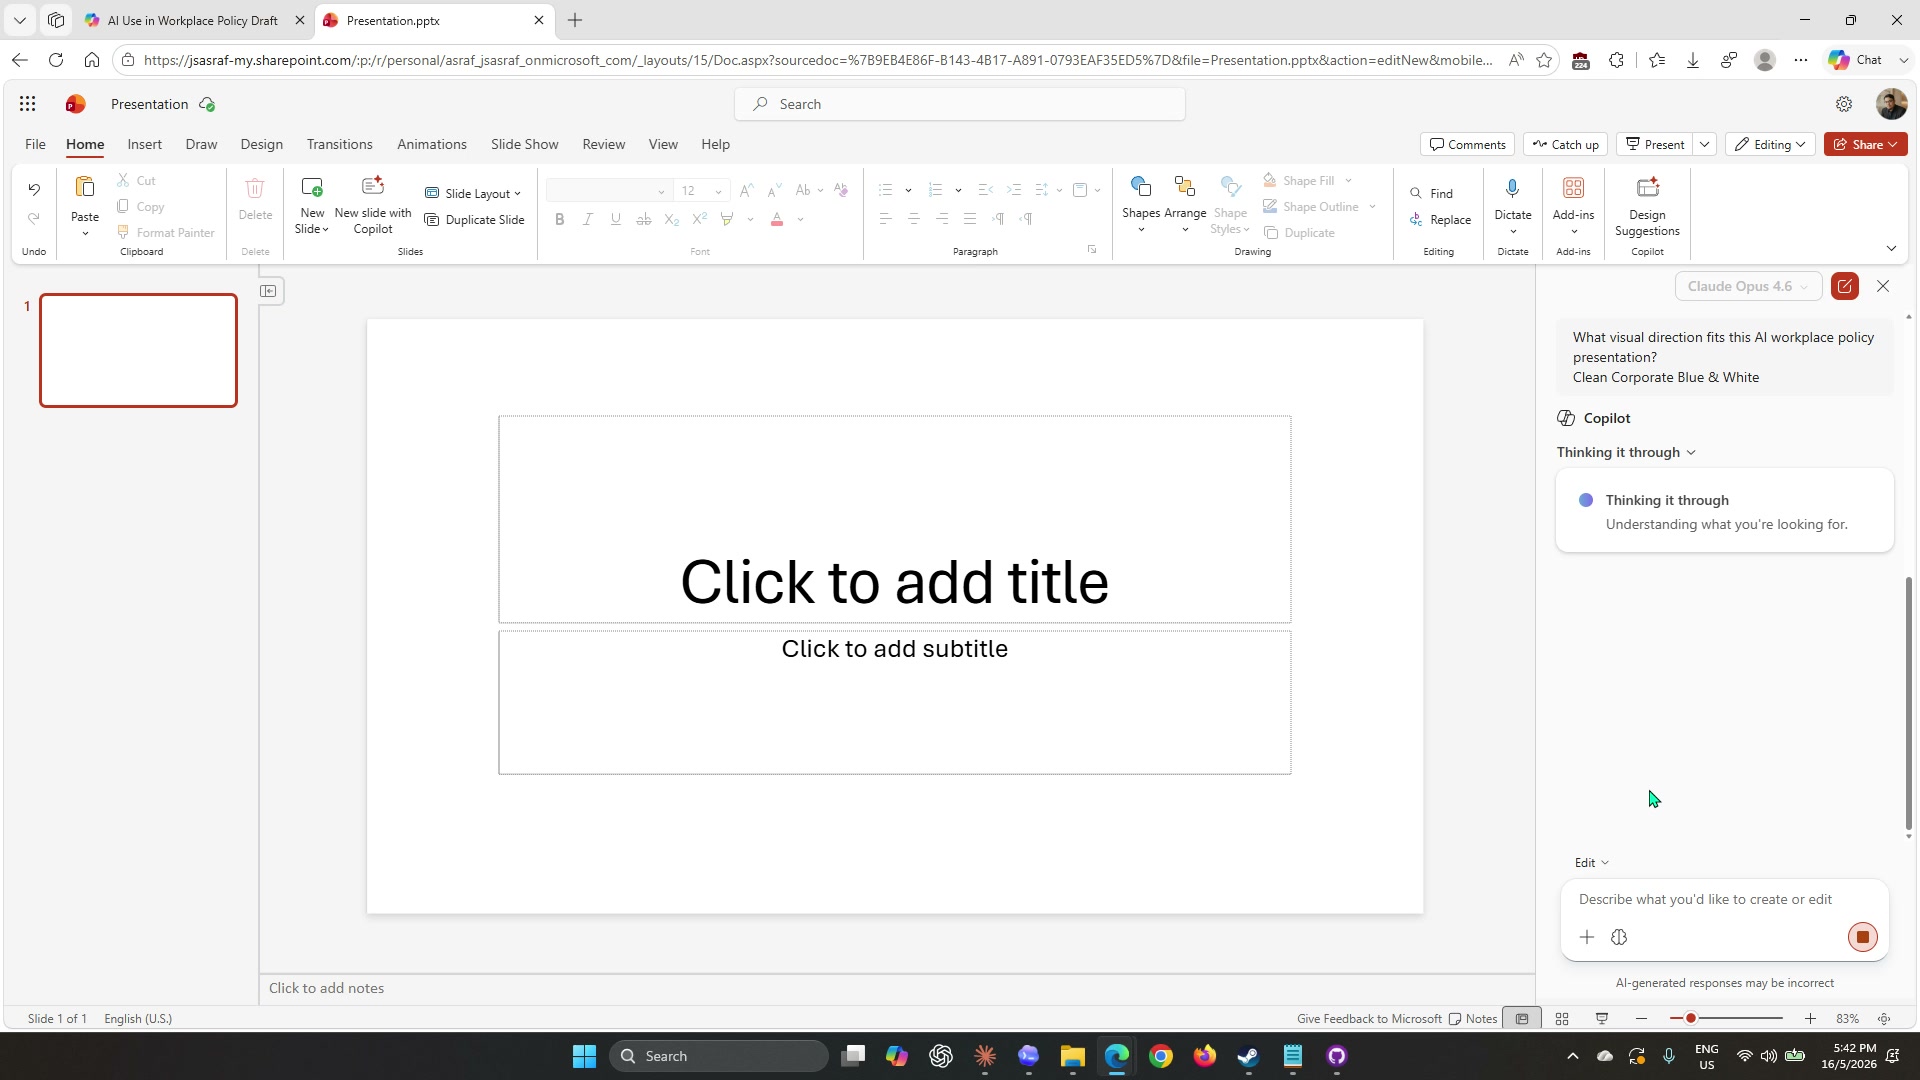This screenshot has height=1080, width=1920.
Task: Click the Paste clipboard icon
Action: pos(85,188)
